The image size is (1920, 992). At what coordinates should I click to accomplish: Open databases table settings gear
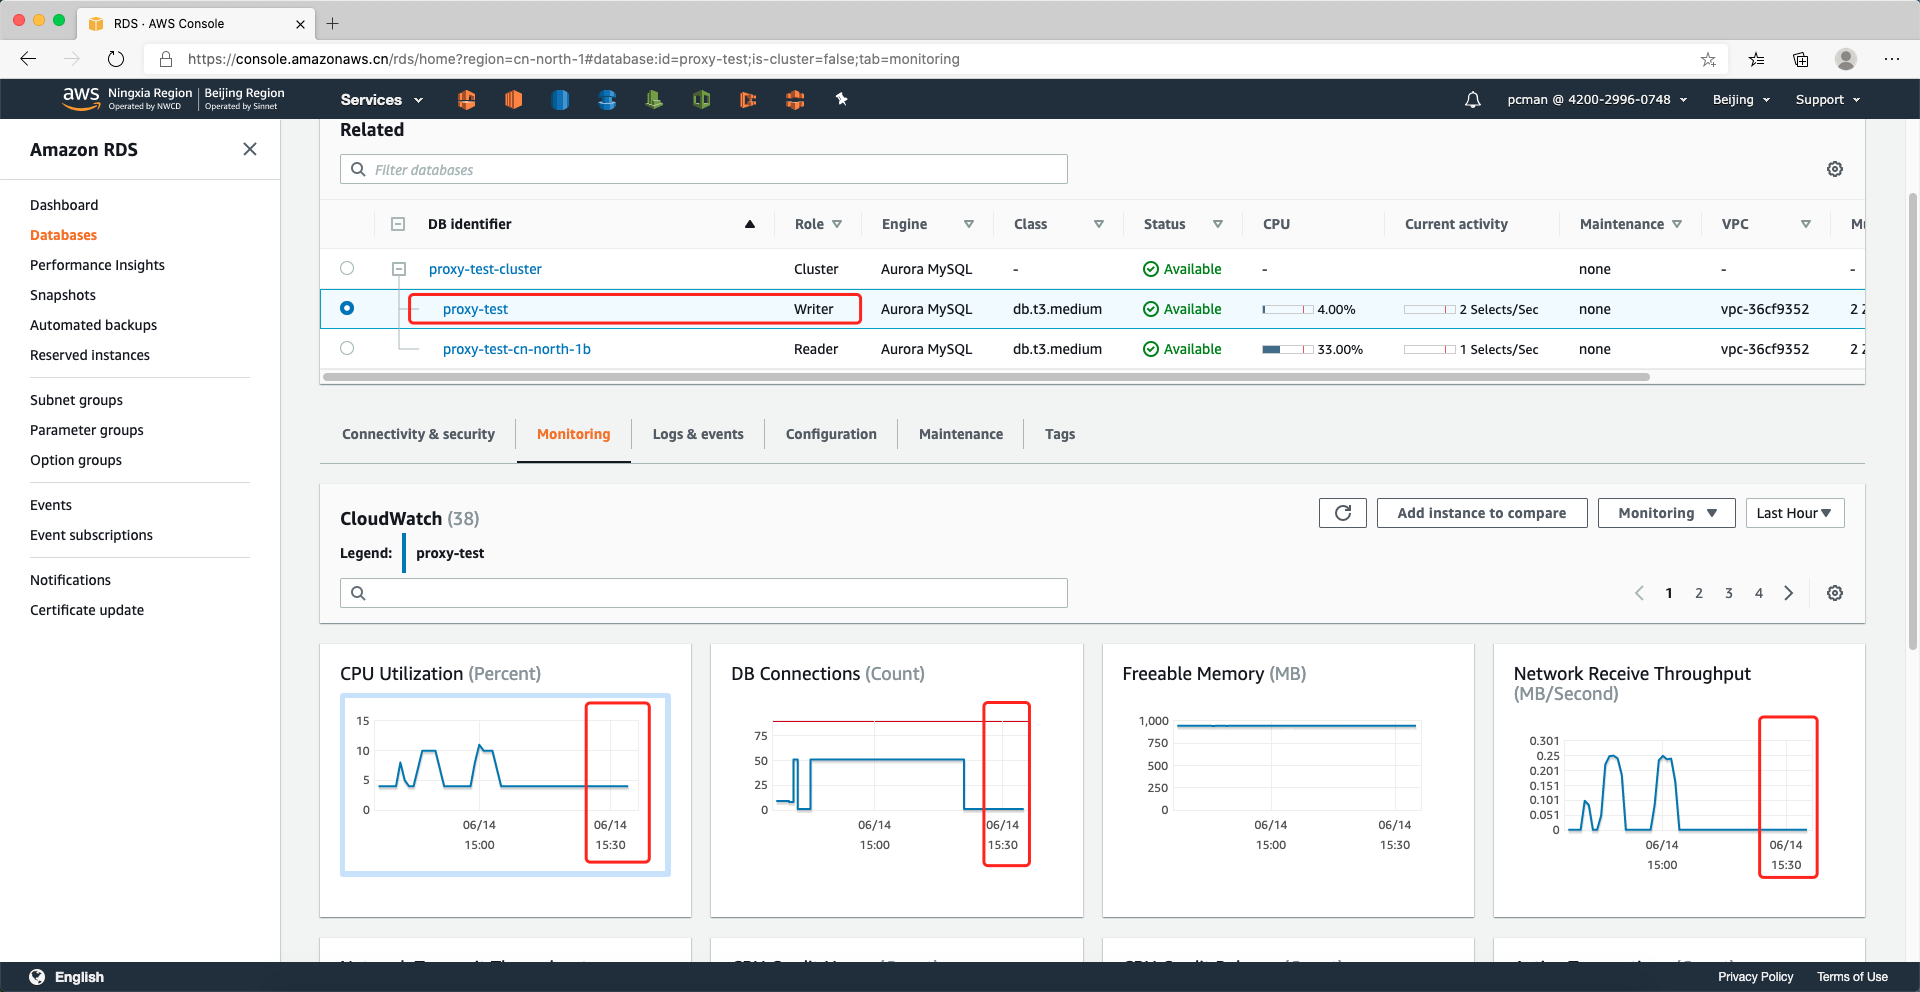(x=1834, y=169)
